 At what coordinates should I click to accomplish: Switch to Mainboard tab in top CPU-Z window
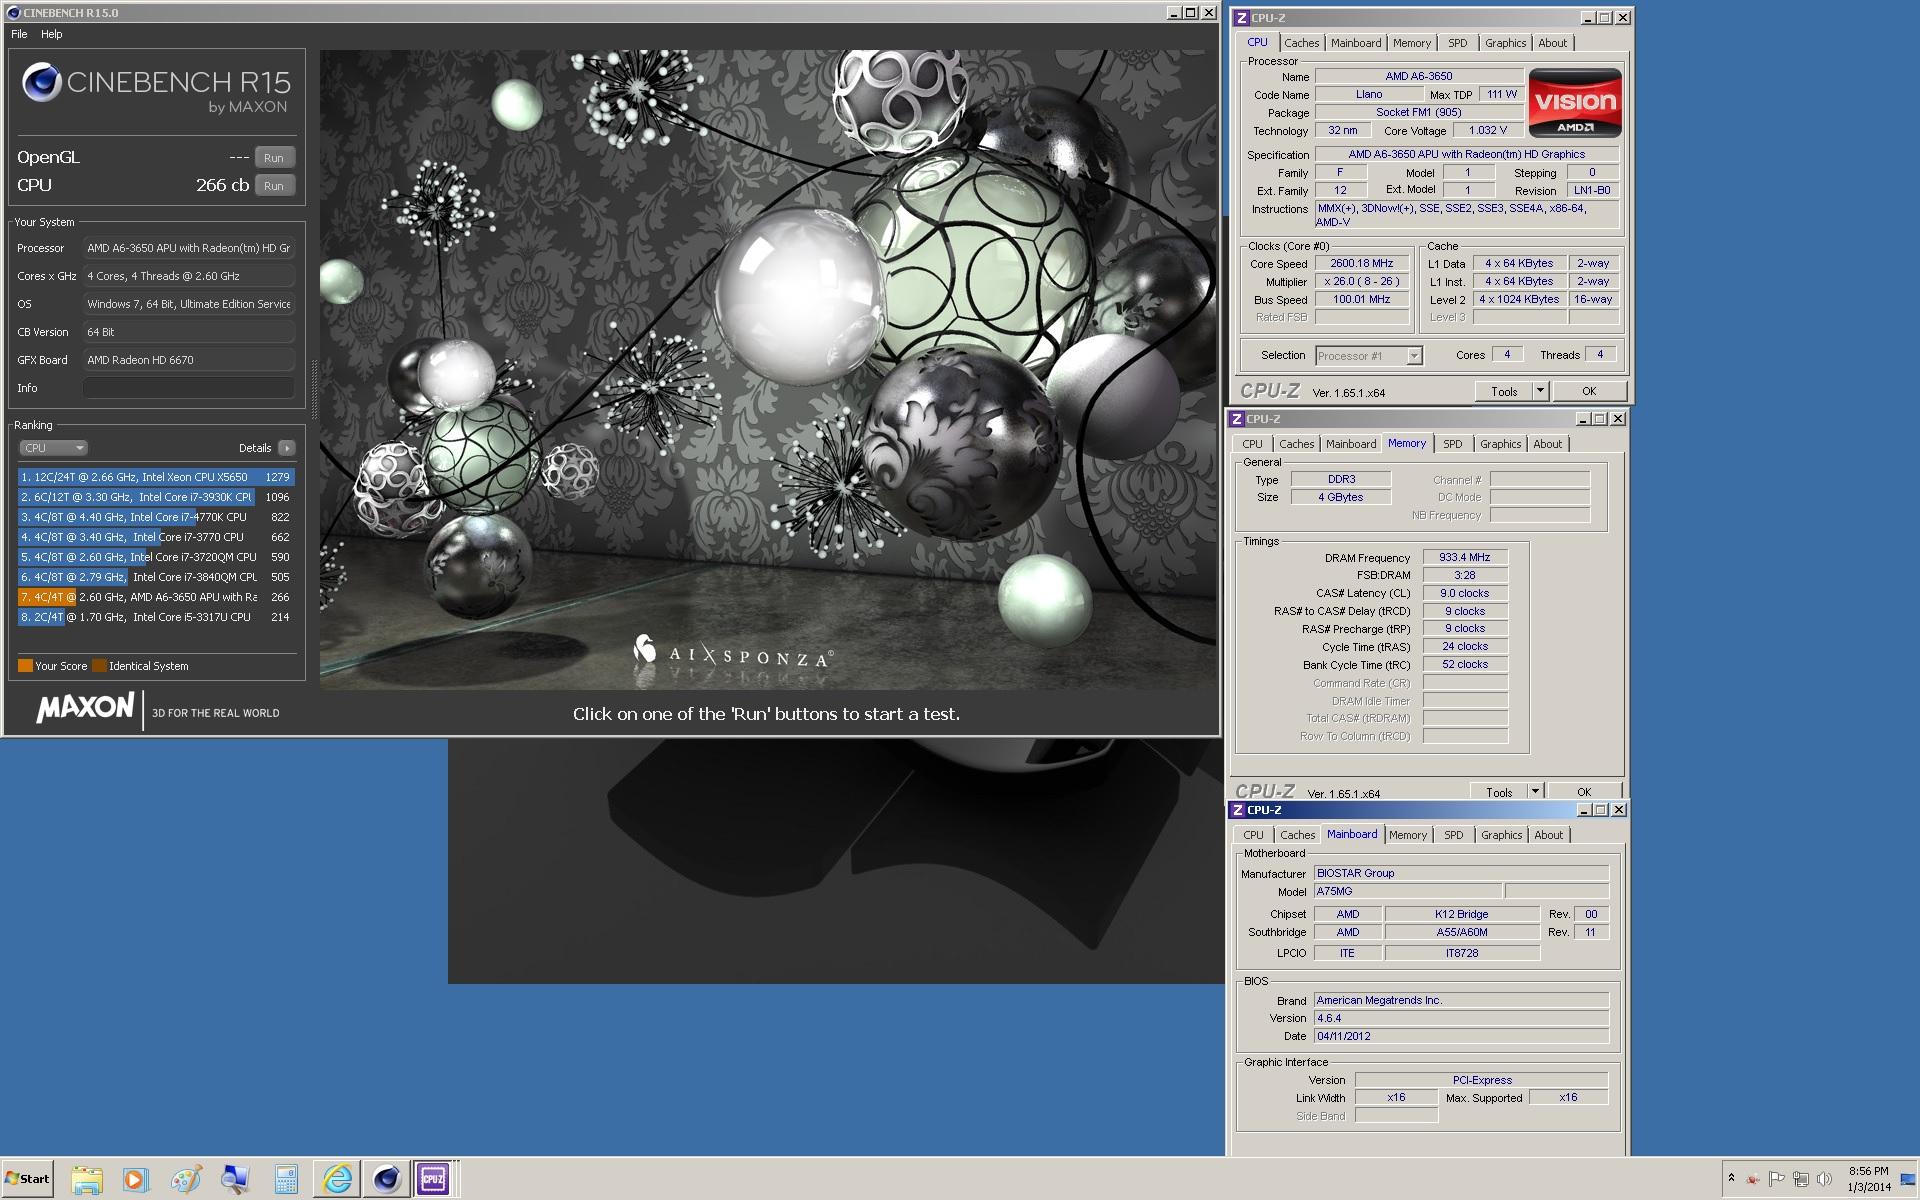(1355, 43)
